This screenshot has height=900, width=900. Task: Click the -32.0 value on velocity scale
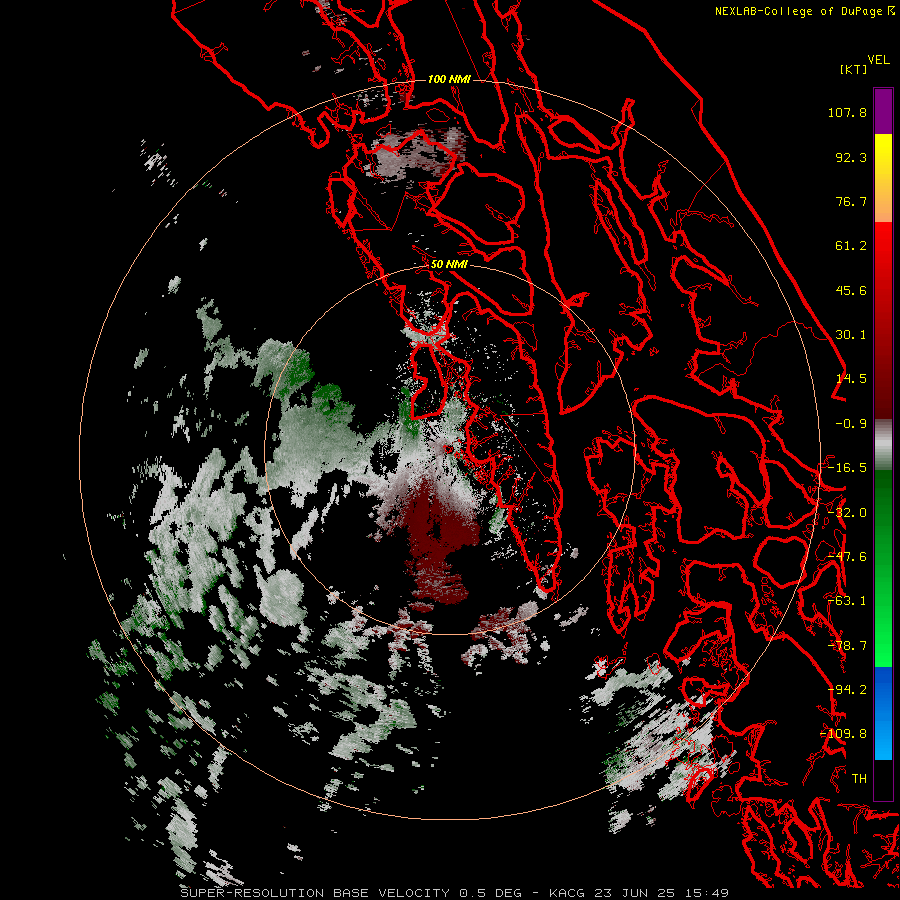click(x=847, y=513)
